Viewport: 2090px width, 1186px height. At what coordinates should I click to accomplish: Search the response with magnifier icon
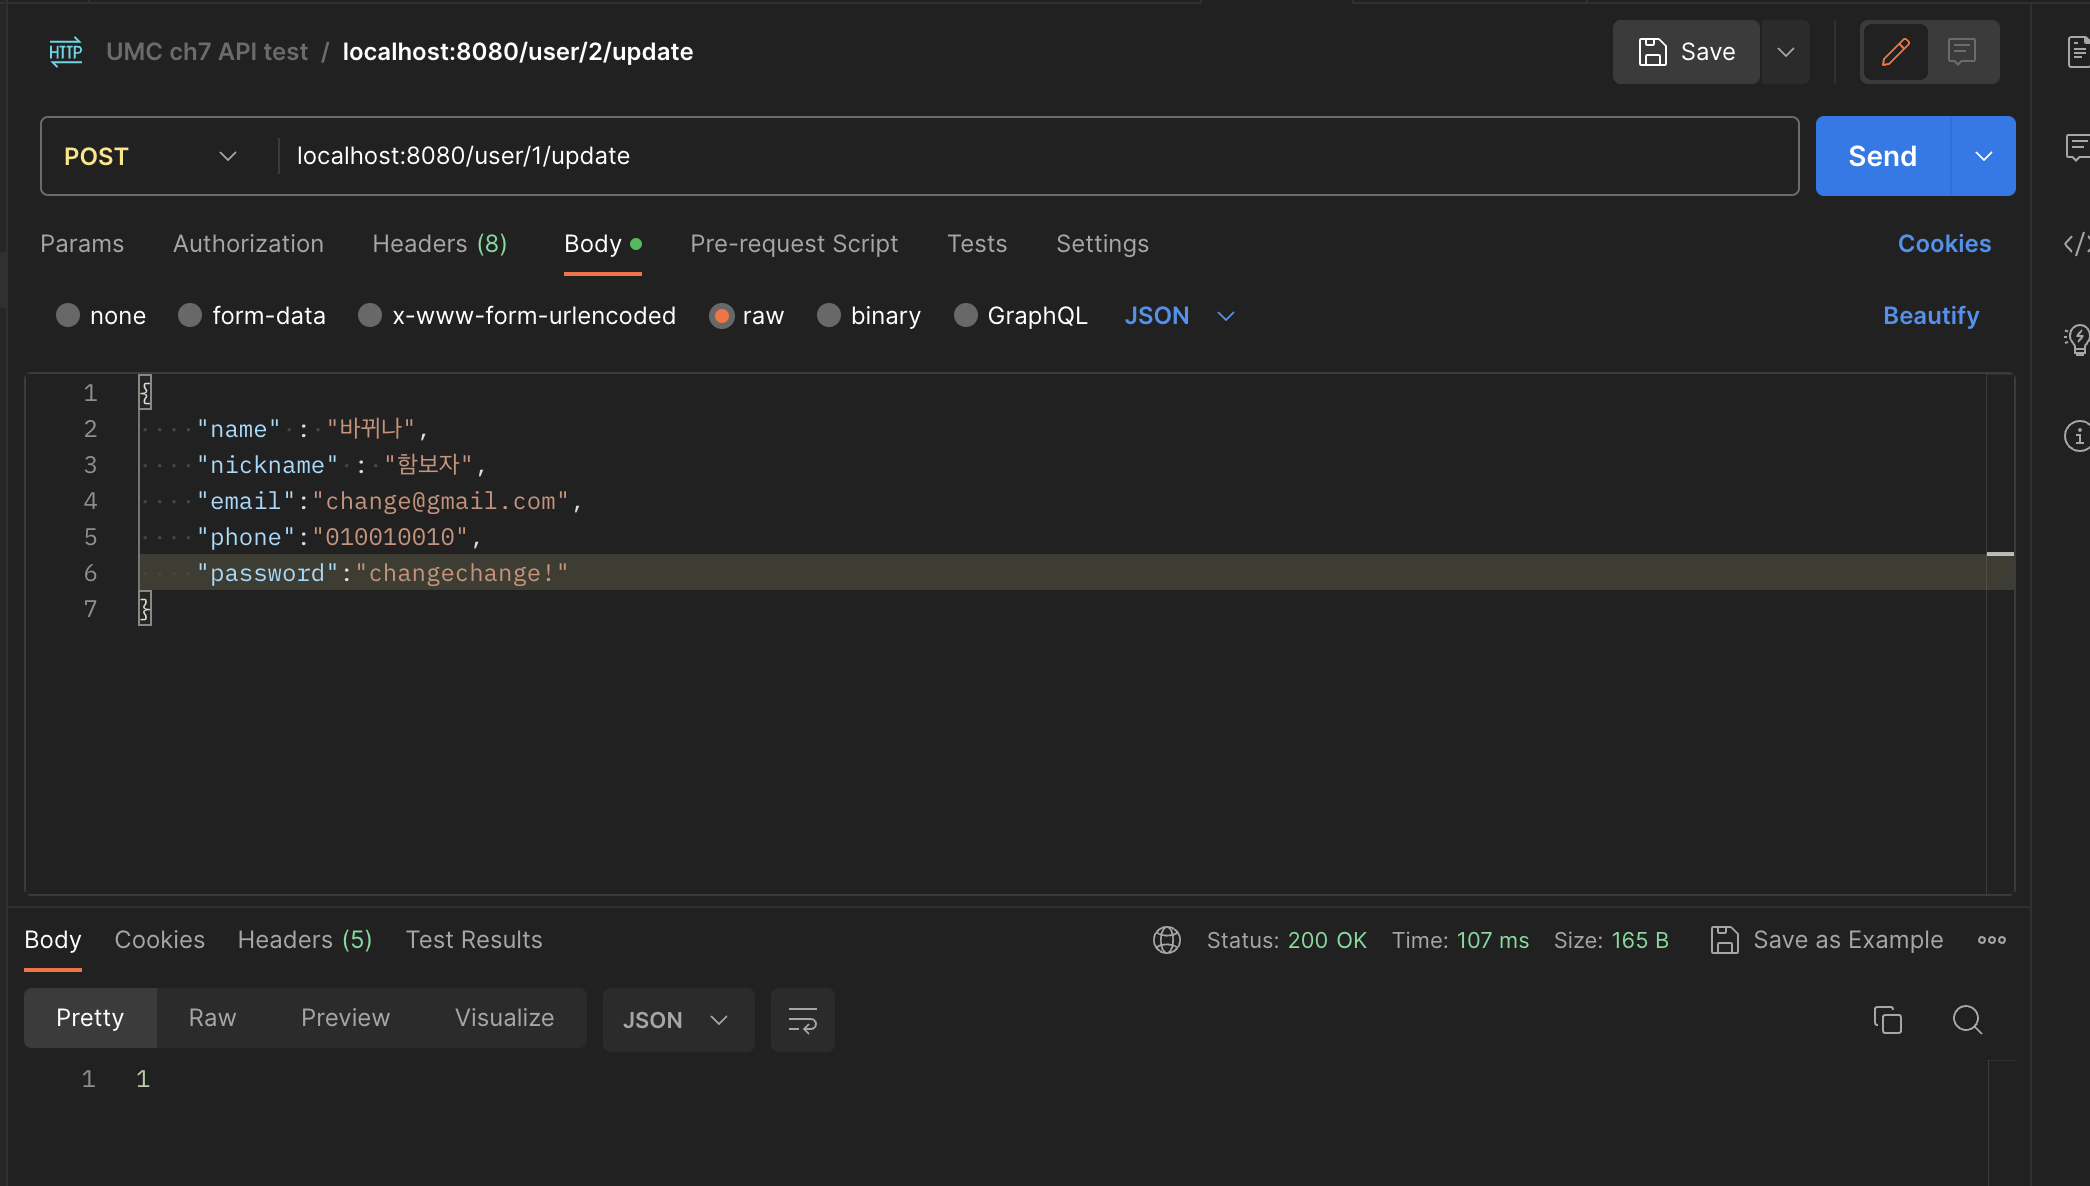[1967, 1020]
